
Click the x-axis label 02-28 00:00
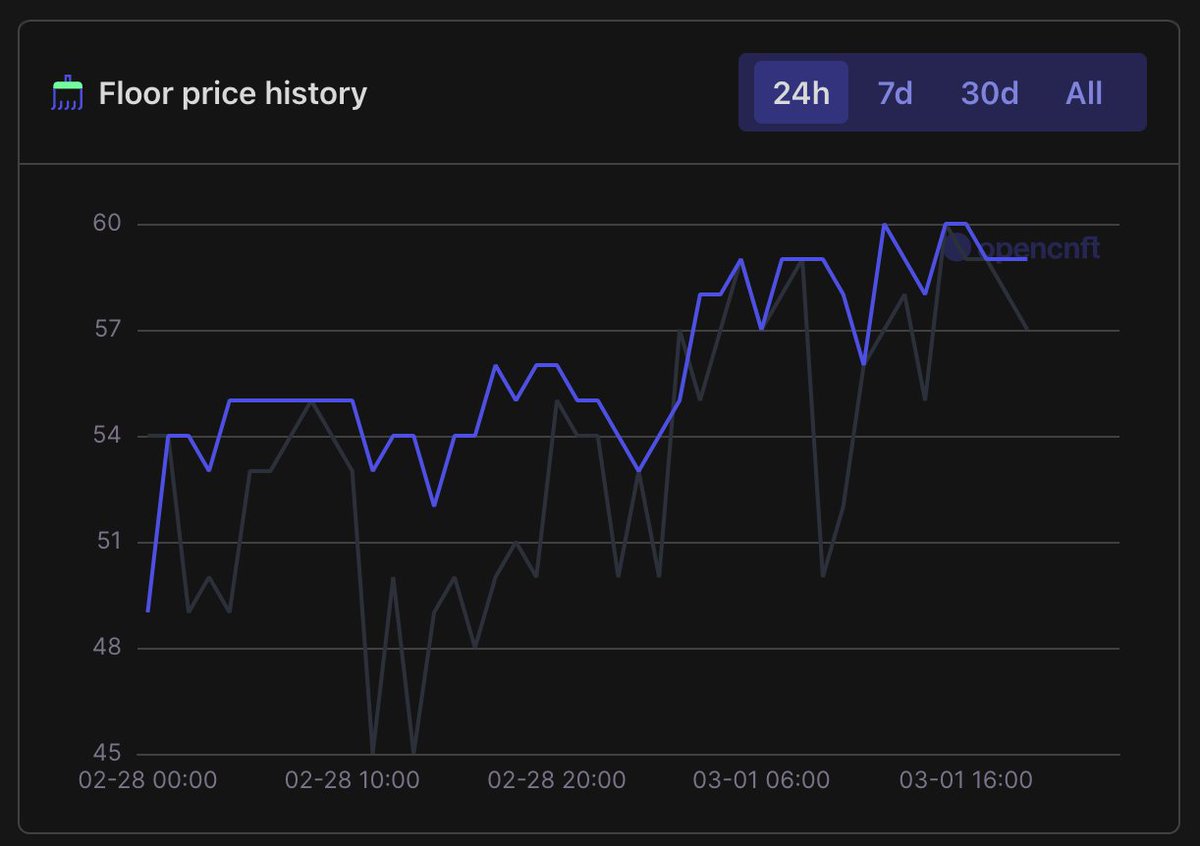point(148,780)
